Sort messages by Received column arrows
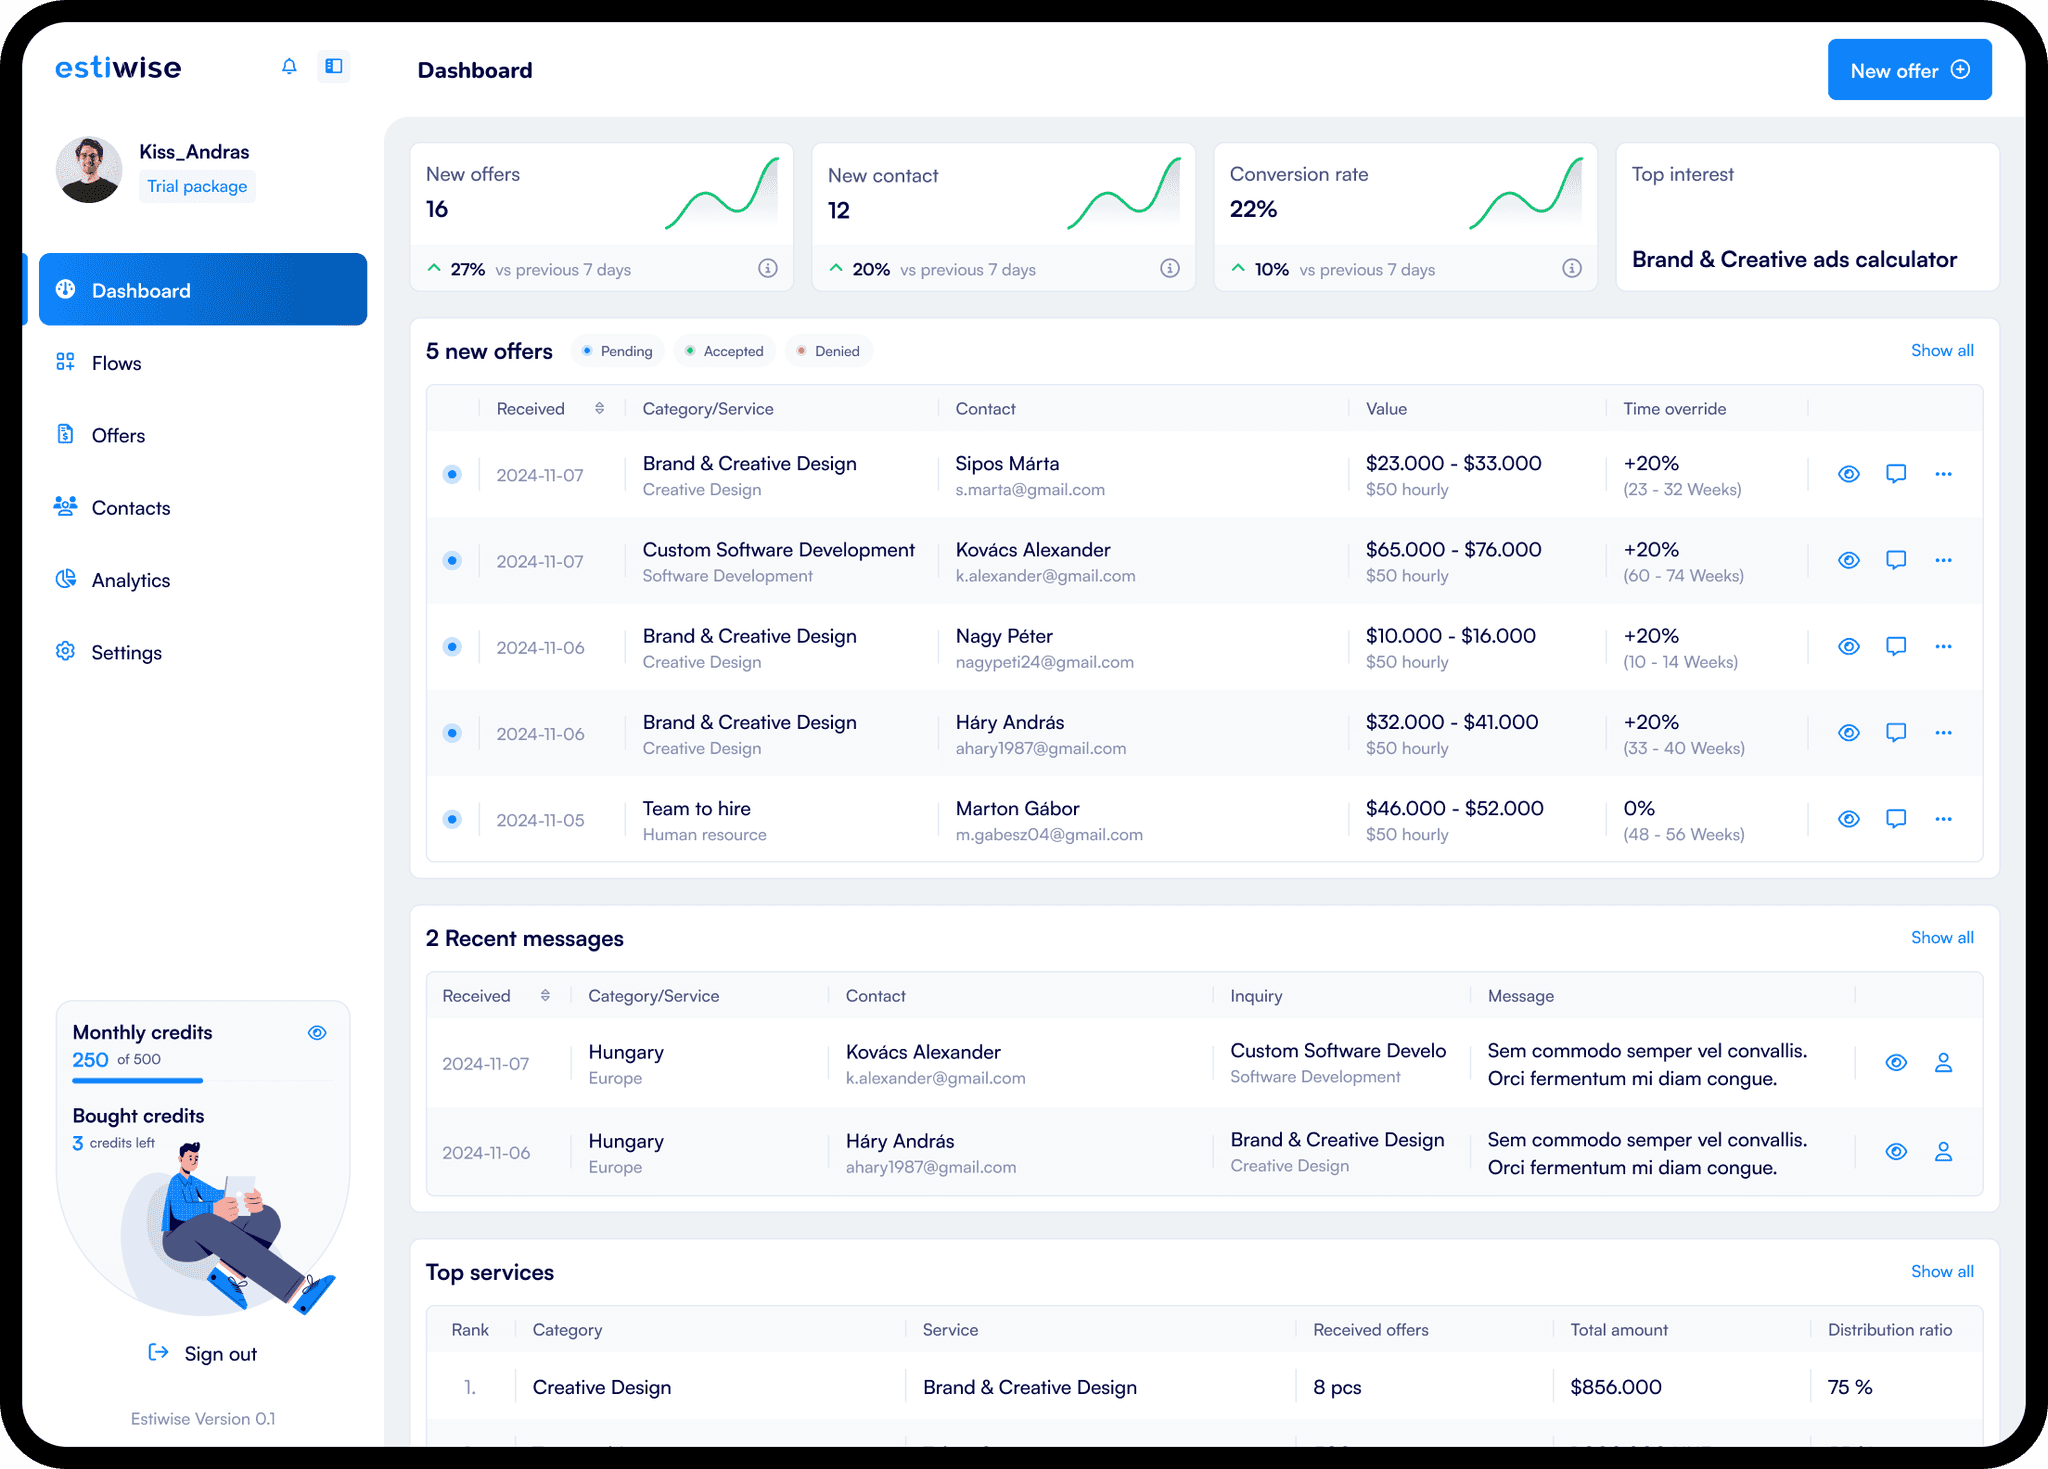The height and width of the screenshot is (1469, 2048). (x=545, y=995)
